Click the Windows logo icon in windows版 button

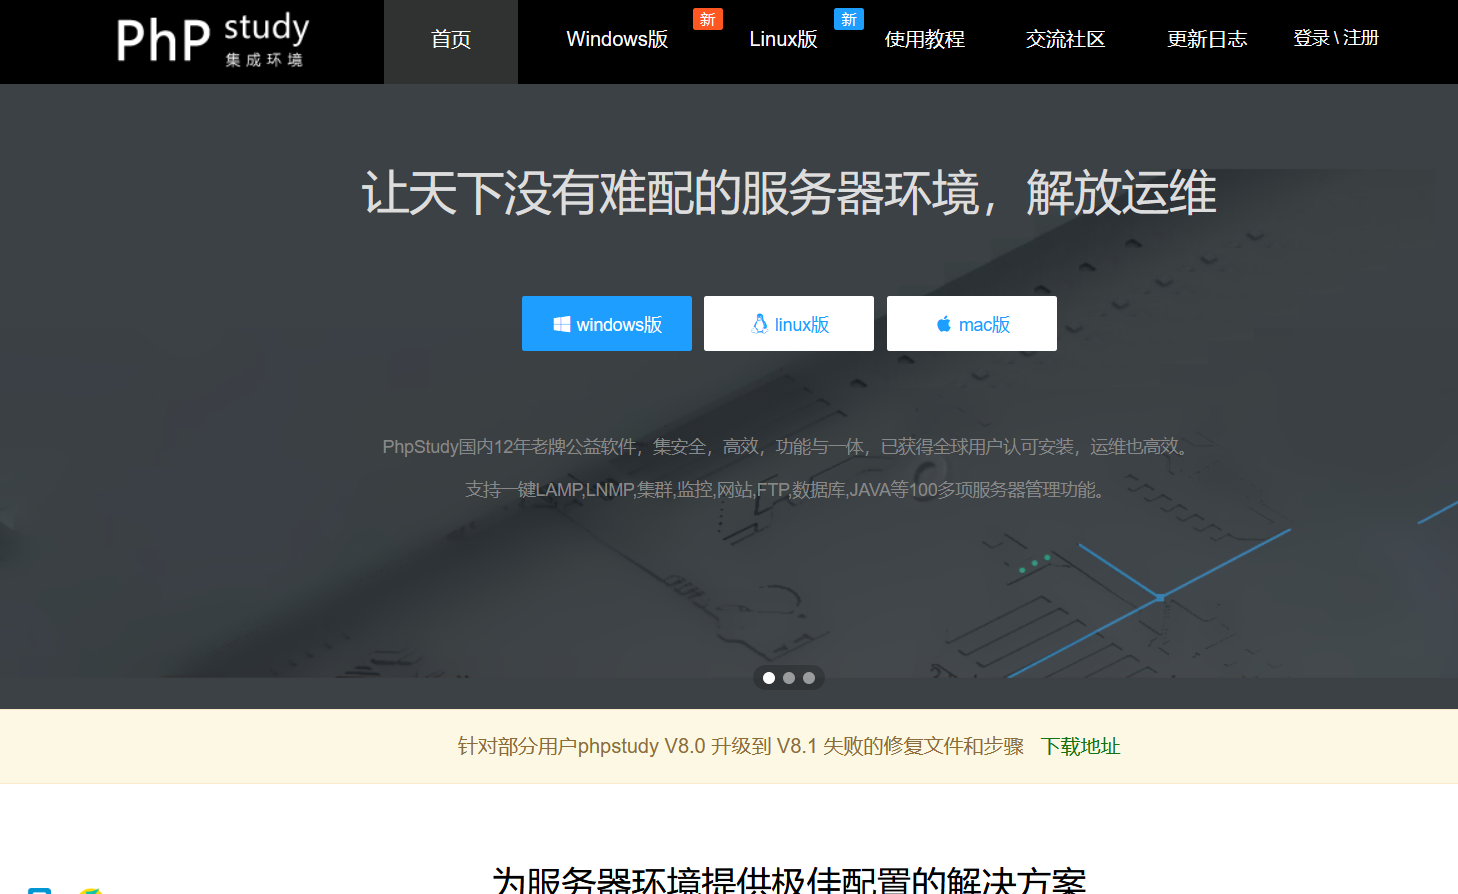[x=562, y=324]
